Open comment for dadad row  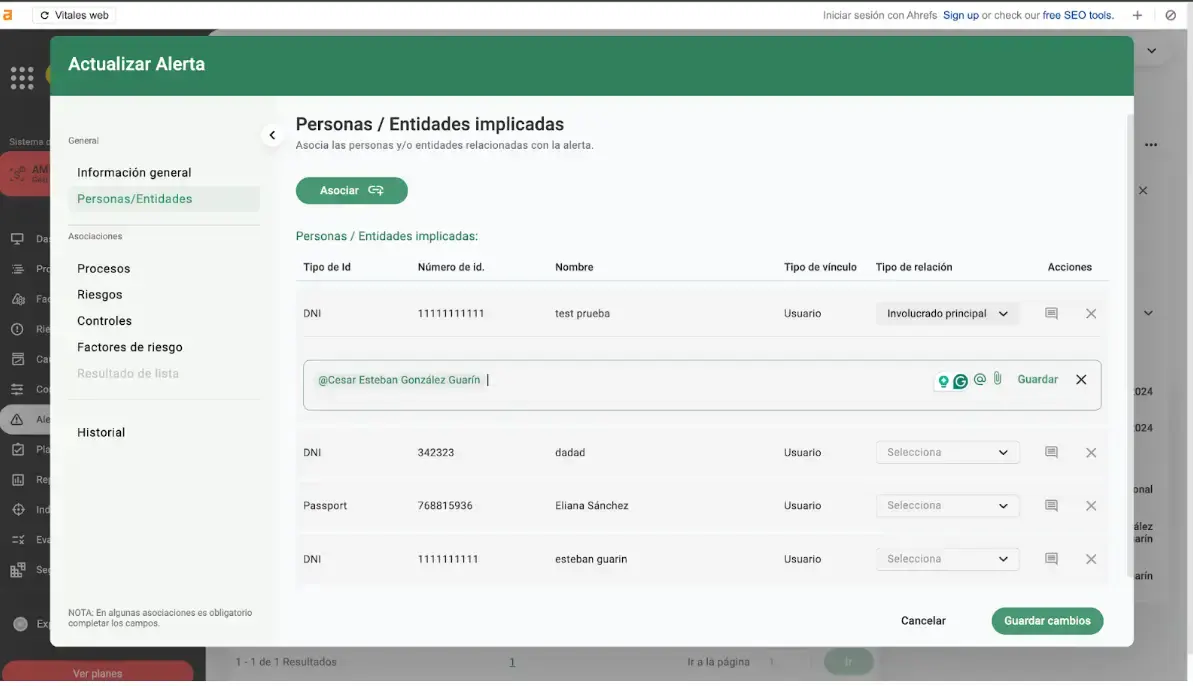coord(1051,453)
